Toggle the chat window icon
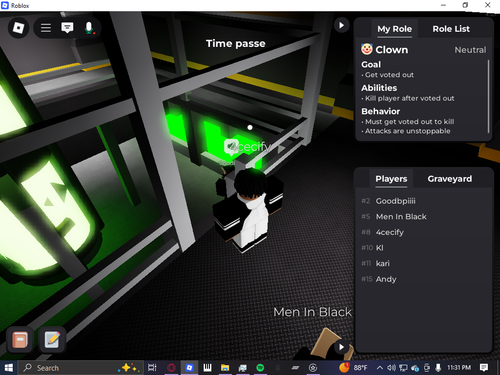The image size is (500, 375). click(67, 28)
